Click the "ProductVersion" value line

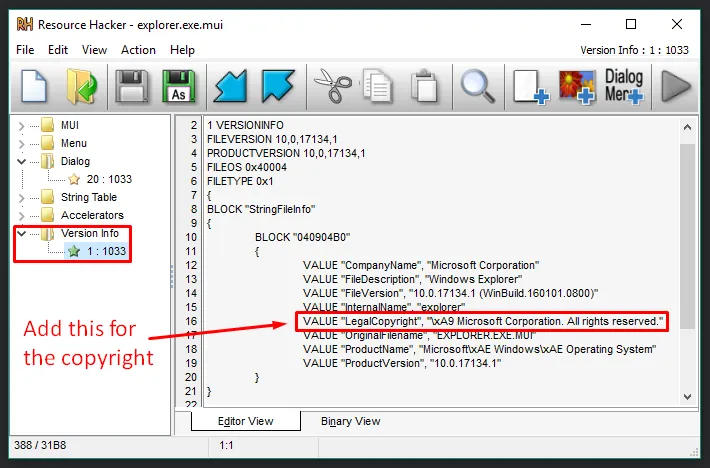[x=402, y=364]
